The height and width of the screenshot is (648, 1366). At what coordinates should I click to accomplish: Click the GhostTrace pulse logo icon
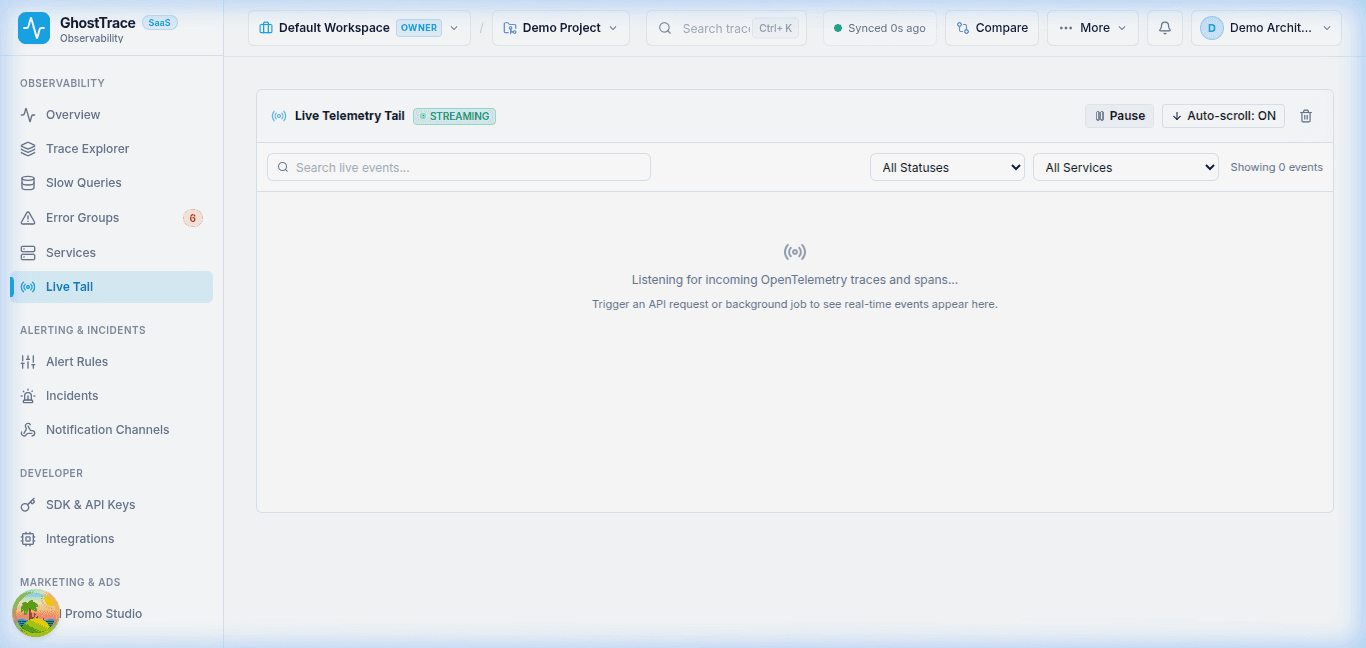(34, 28)
